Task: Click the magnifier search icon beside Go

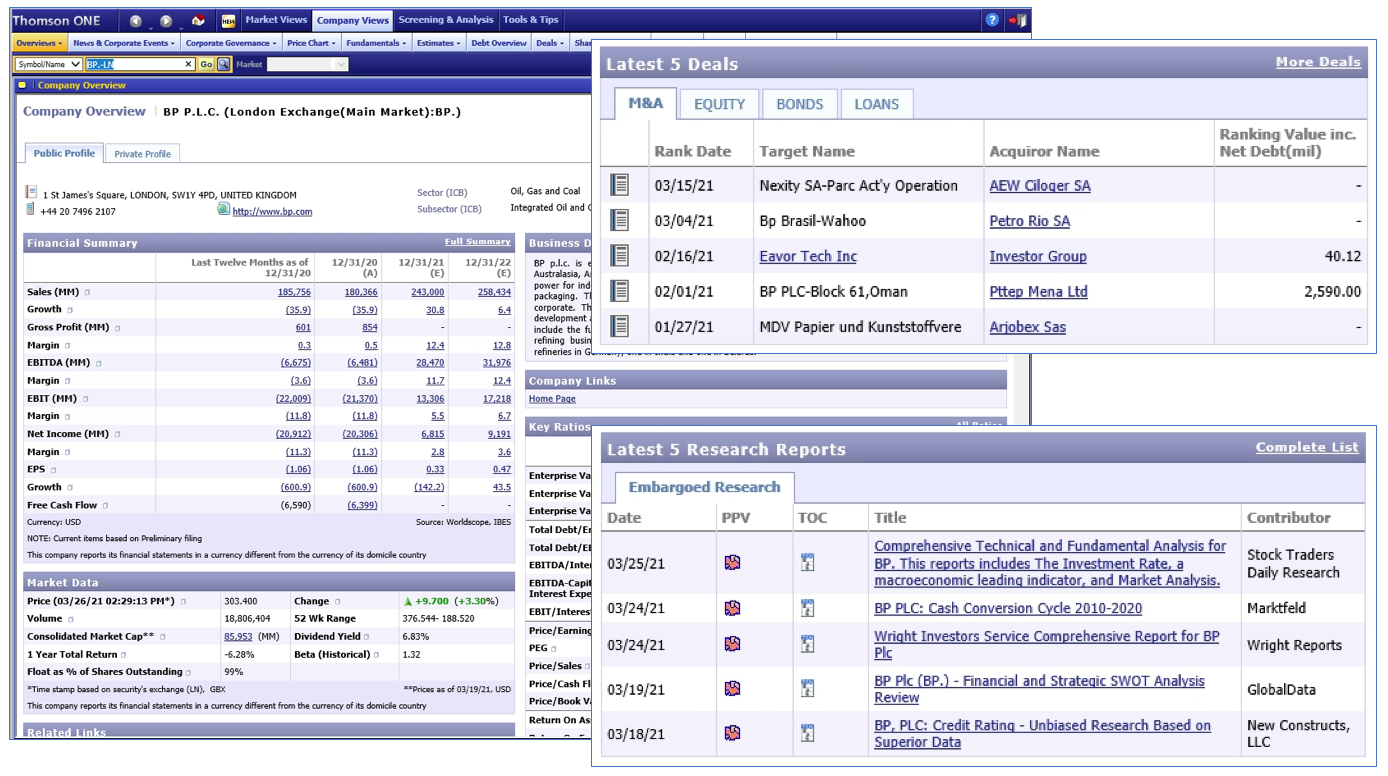Action: [x=224, y=64]
